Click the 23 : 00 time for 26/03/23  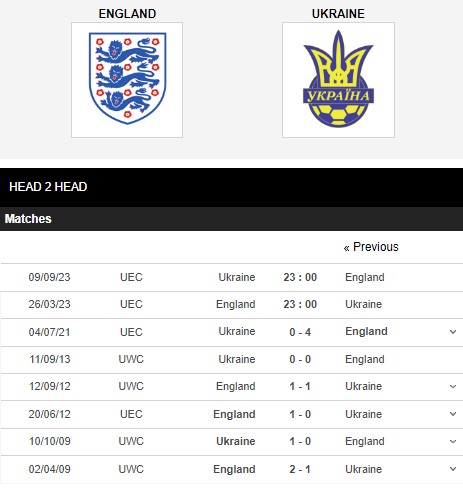[x=300, y=304]
